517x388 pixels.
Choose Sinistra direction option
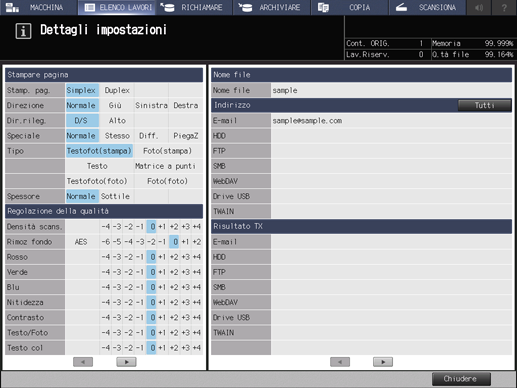[x=151, y=105]
